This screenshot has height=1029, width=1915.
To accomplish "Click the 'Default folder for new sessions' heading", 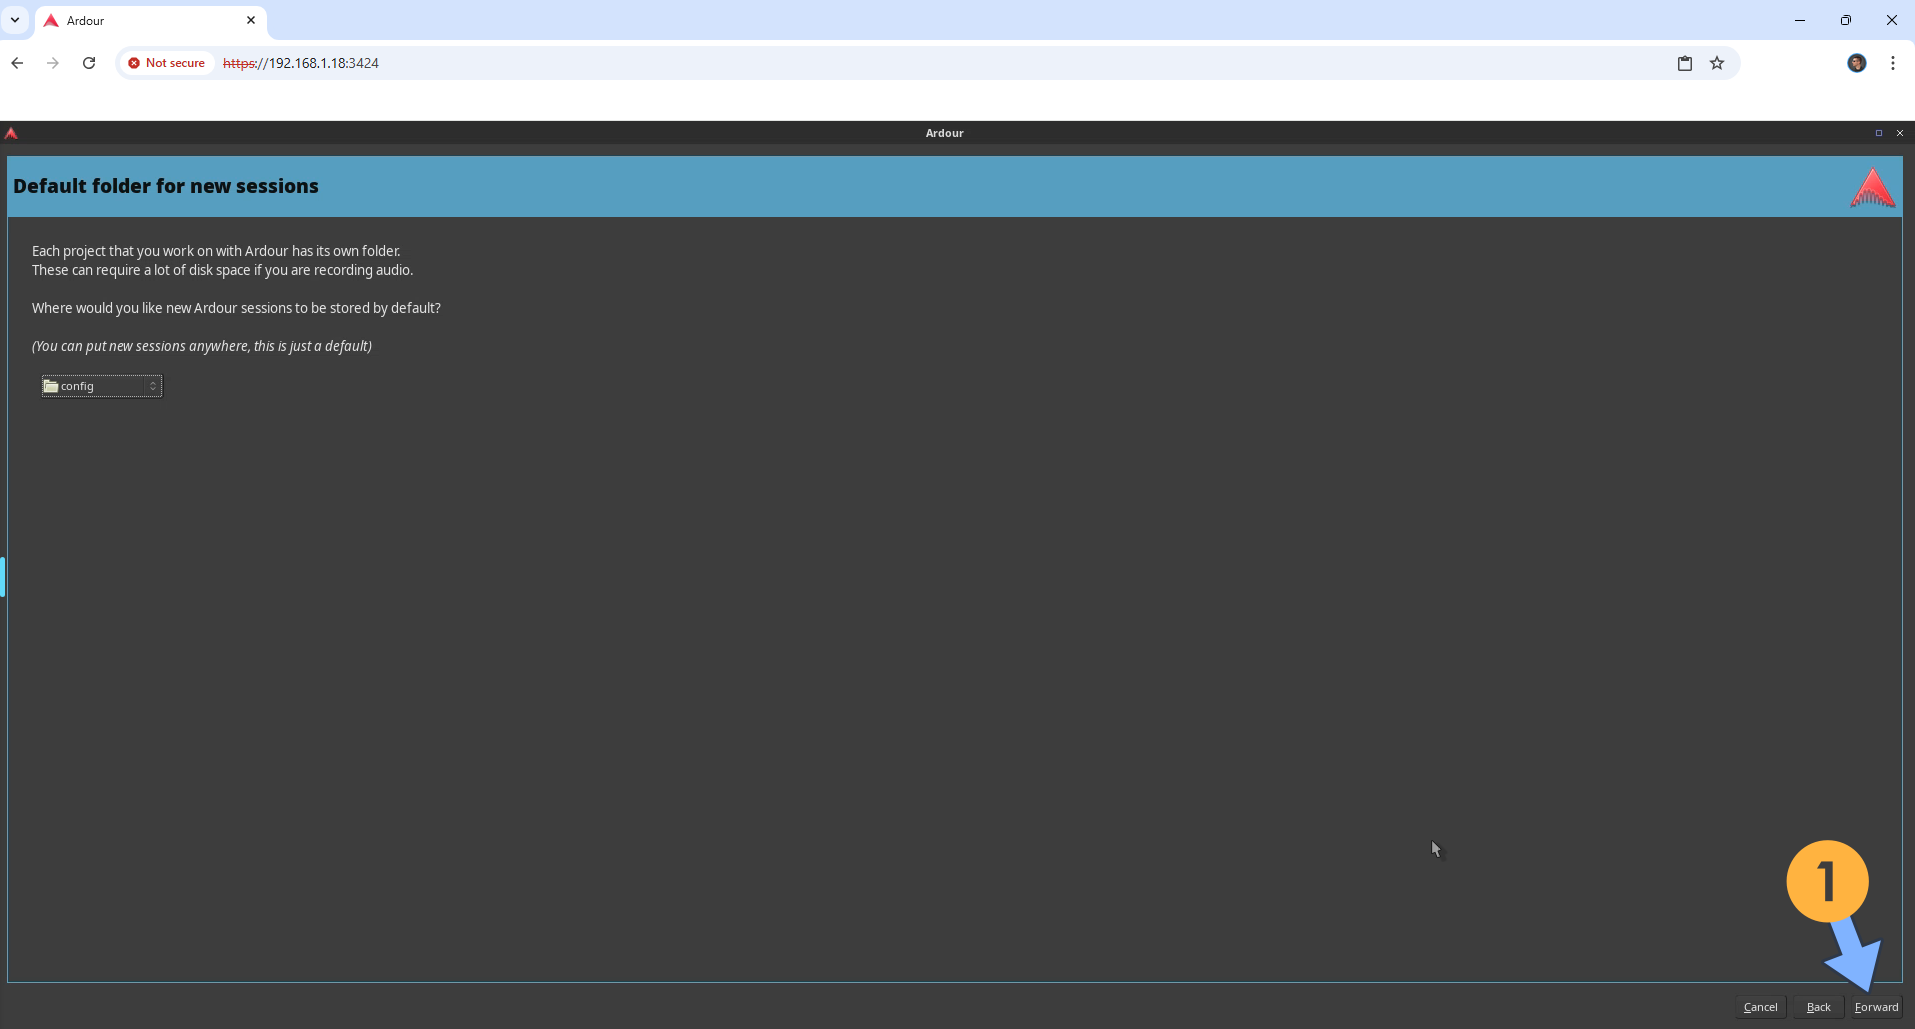I will coord(166,186).
